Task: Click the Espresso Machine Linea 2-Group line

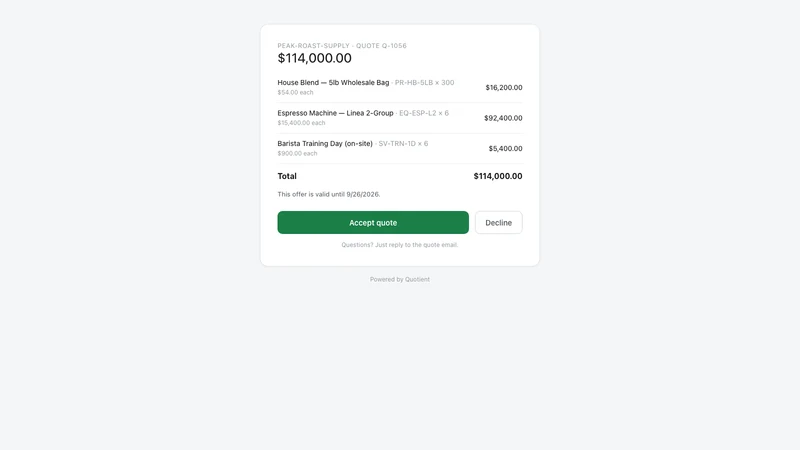Action: (x=400, y=118)
